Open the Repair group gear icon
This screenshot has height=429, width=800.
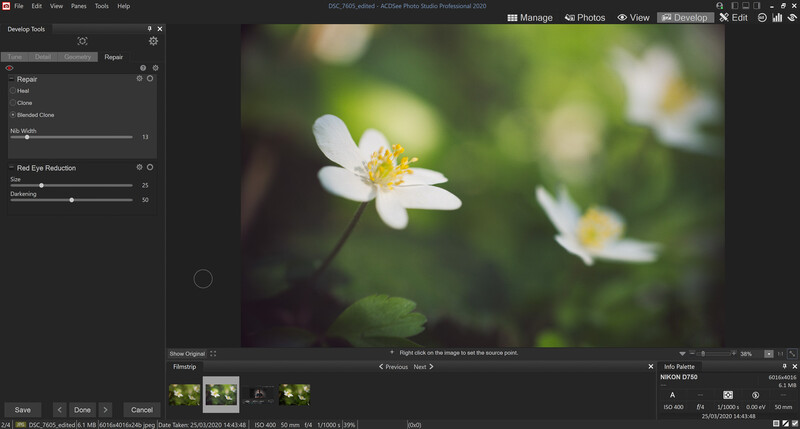click(139, 79)
